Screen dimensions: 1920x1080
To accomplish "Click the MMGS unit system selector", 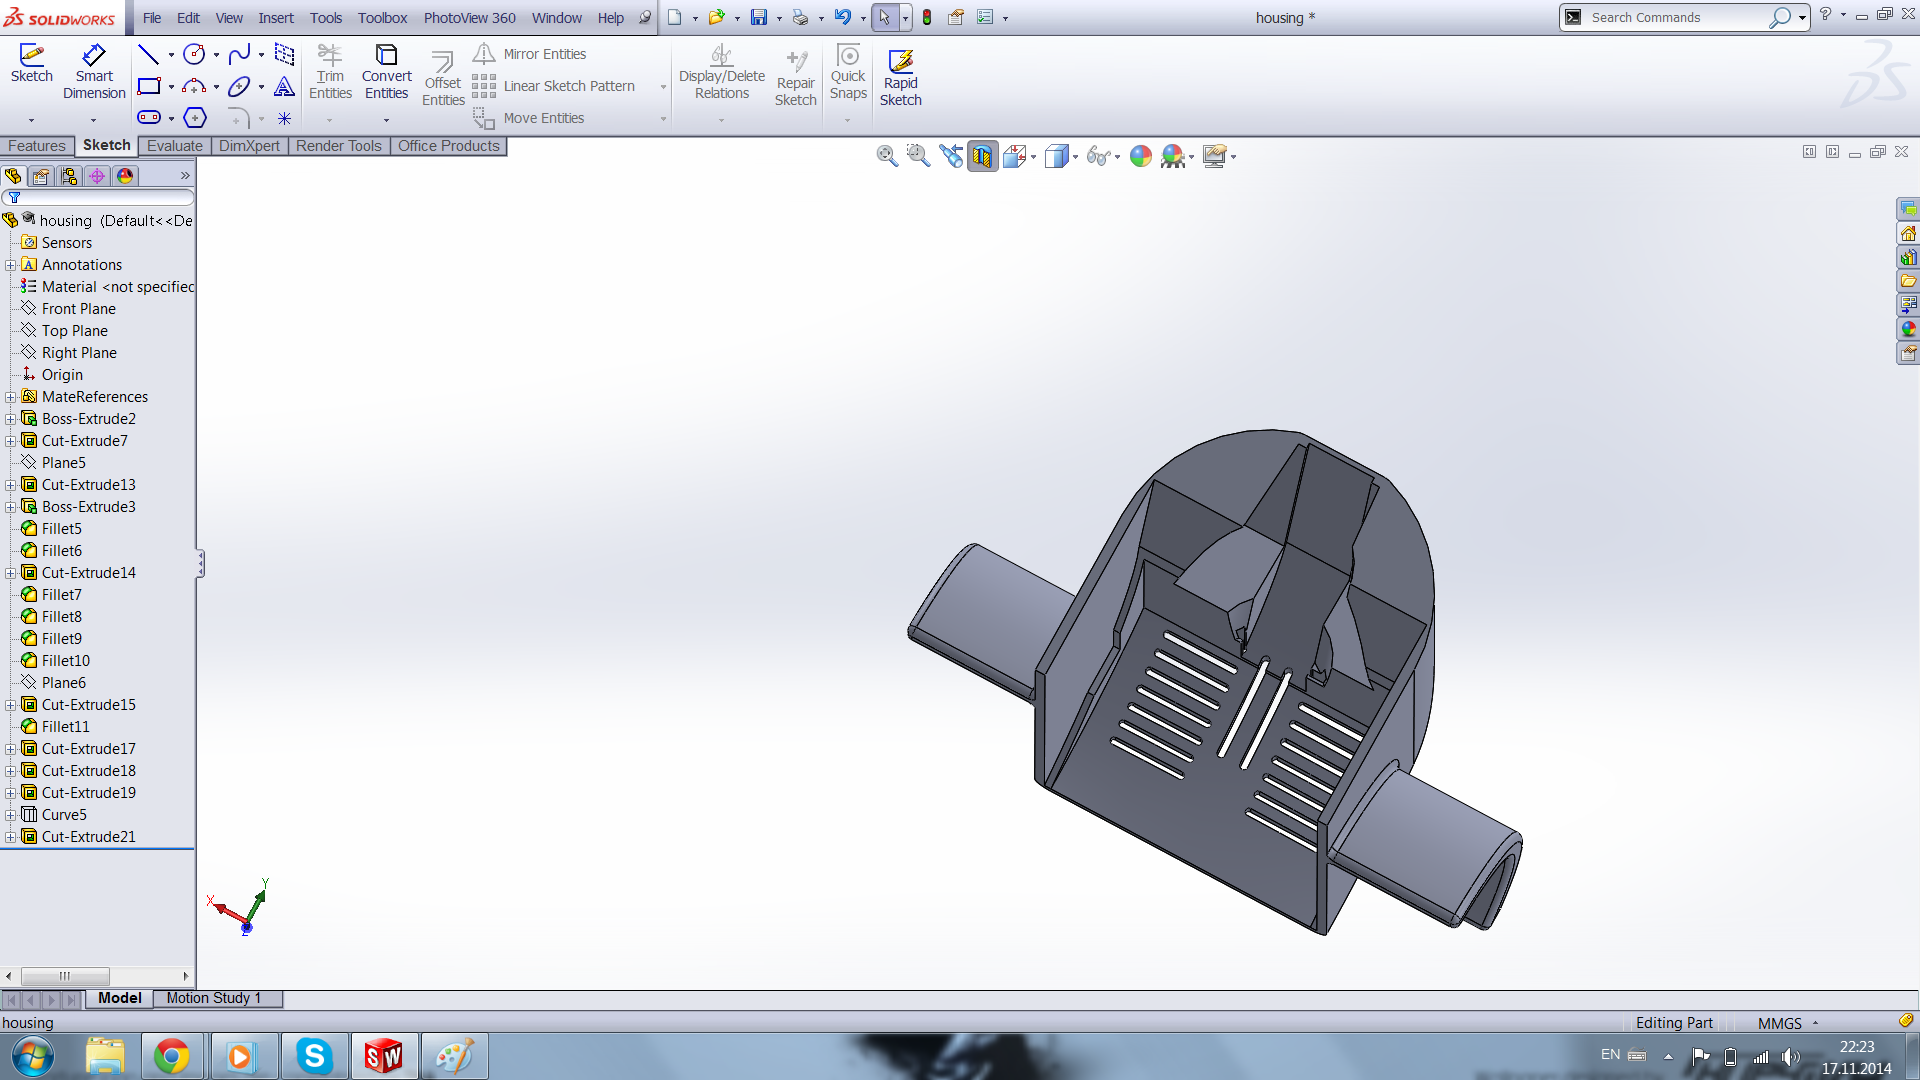I will (x=1780, y=1023).
